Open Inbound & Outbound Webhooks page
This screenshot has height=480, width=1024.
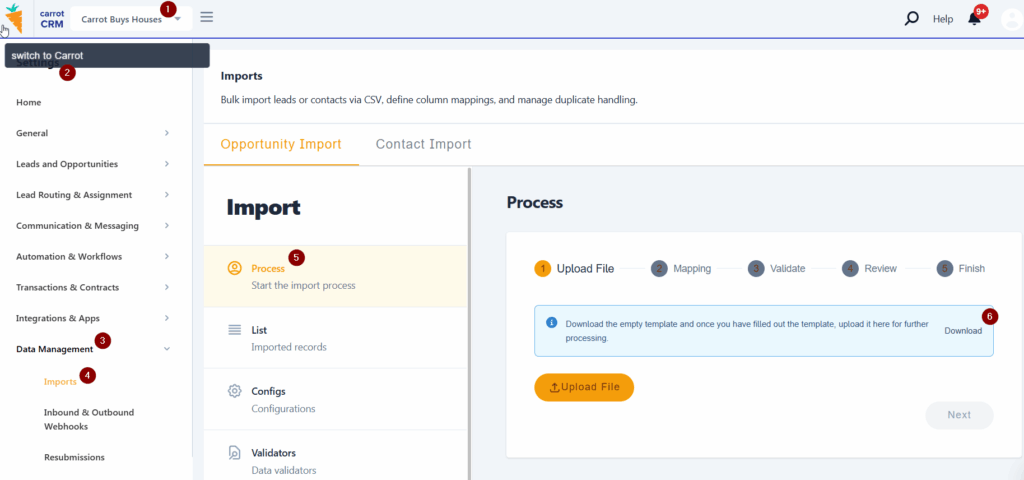(x=89, y=419)
